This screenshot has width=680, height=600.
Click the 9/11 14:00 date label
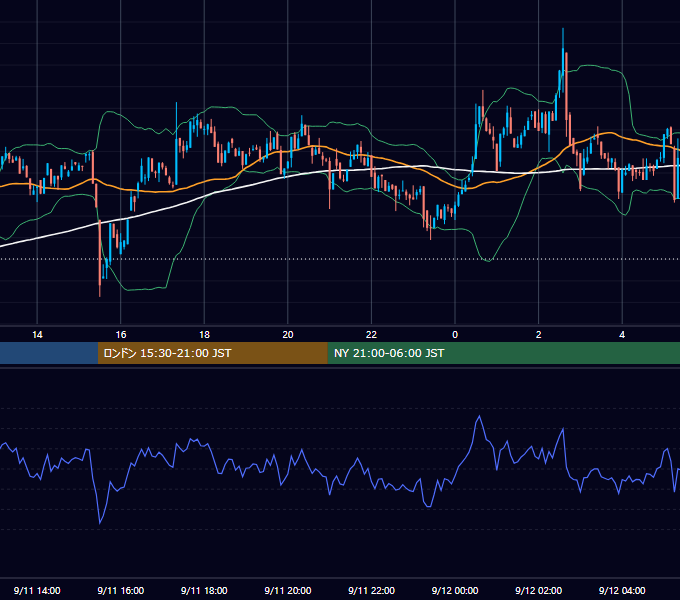pyautogui.click(x=37, y=590)
